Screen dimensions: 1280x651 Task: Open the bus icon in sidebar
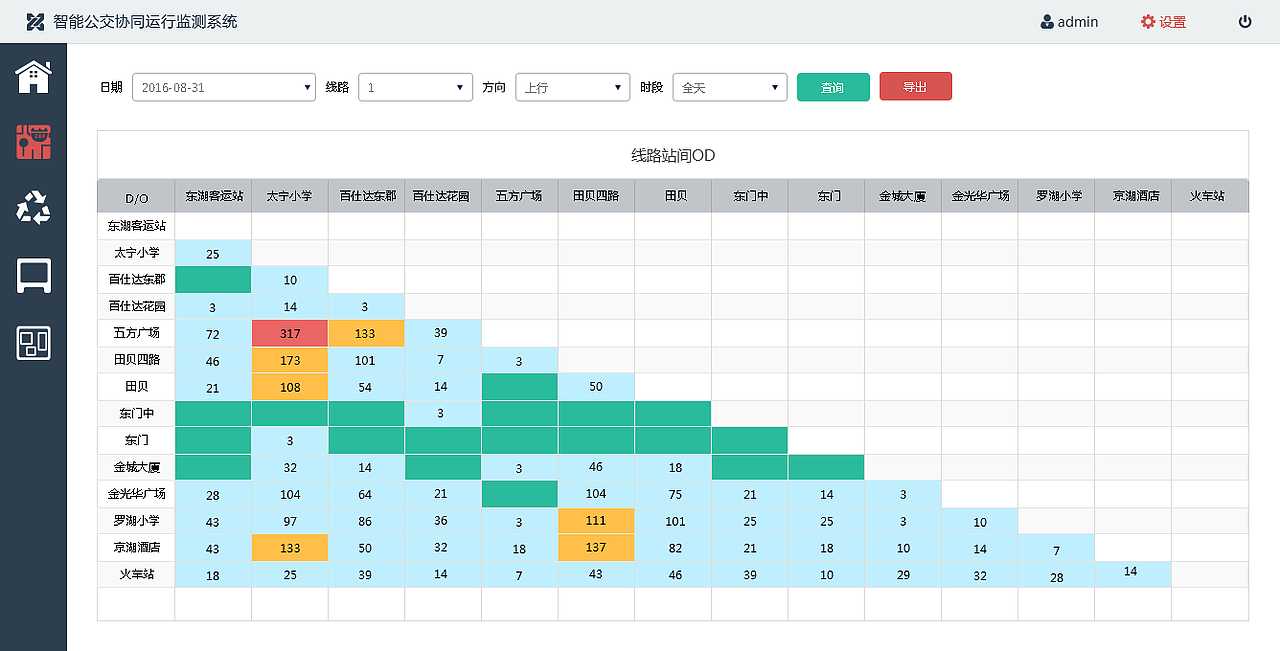33,276
